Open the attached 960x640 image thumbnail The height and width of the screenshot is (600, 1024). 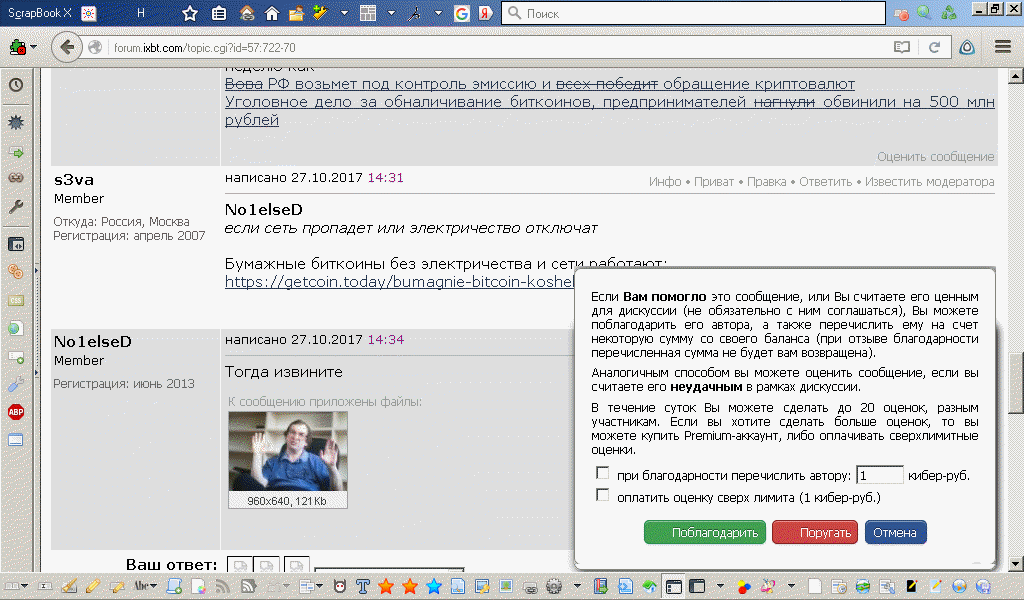288,451
